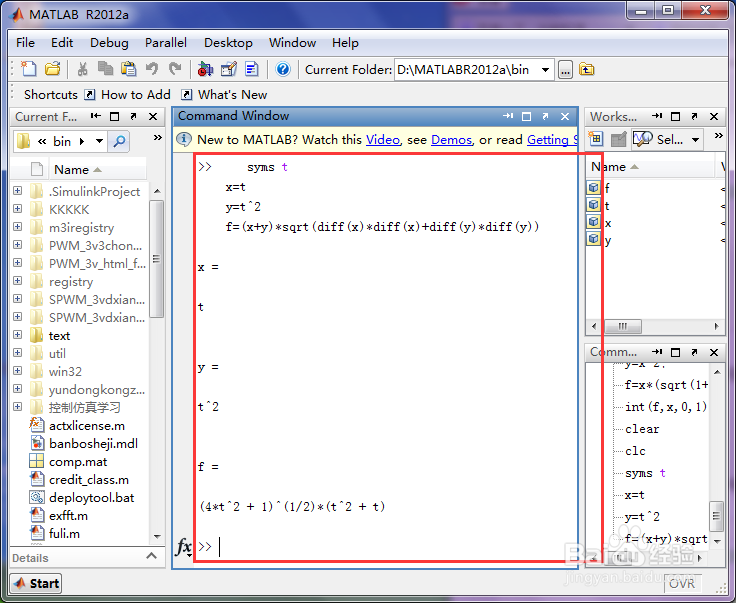
Task: Open the Window menu
Action: (x=292, y=43)
